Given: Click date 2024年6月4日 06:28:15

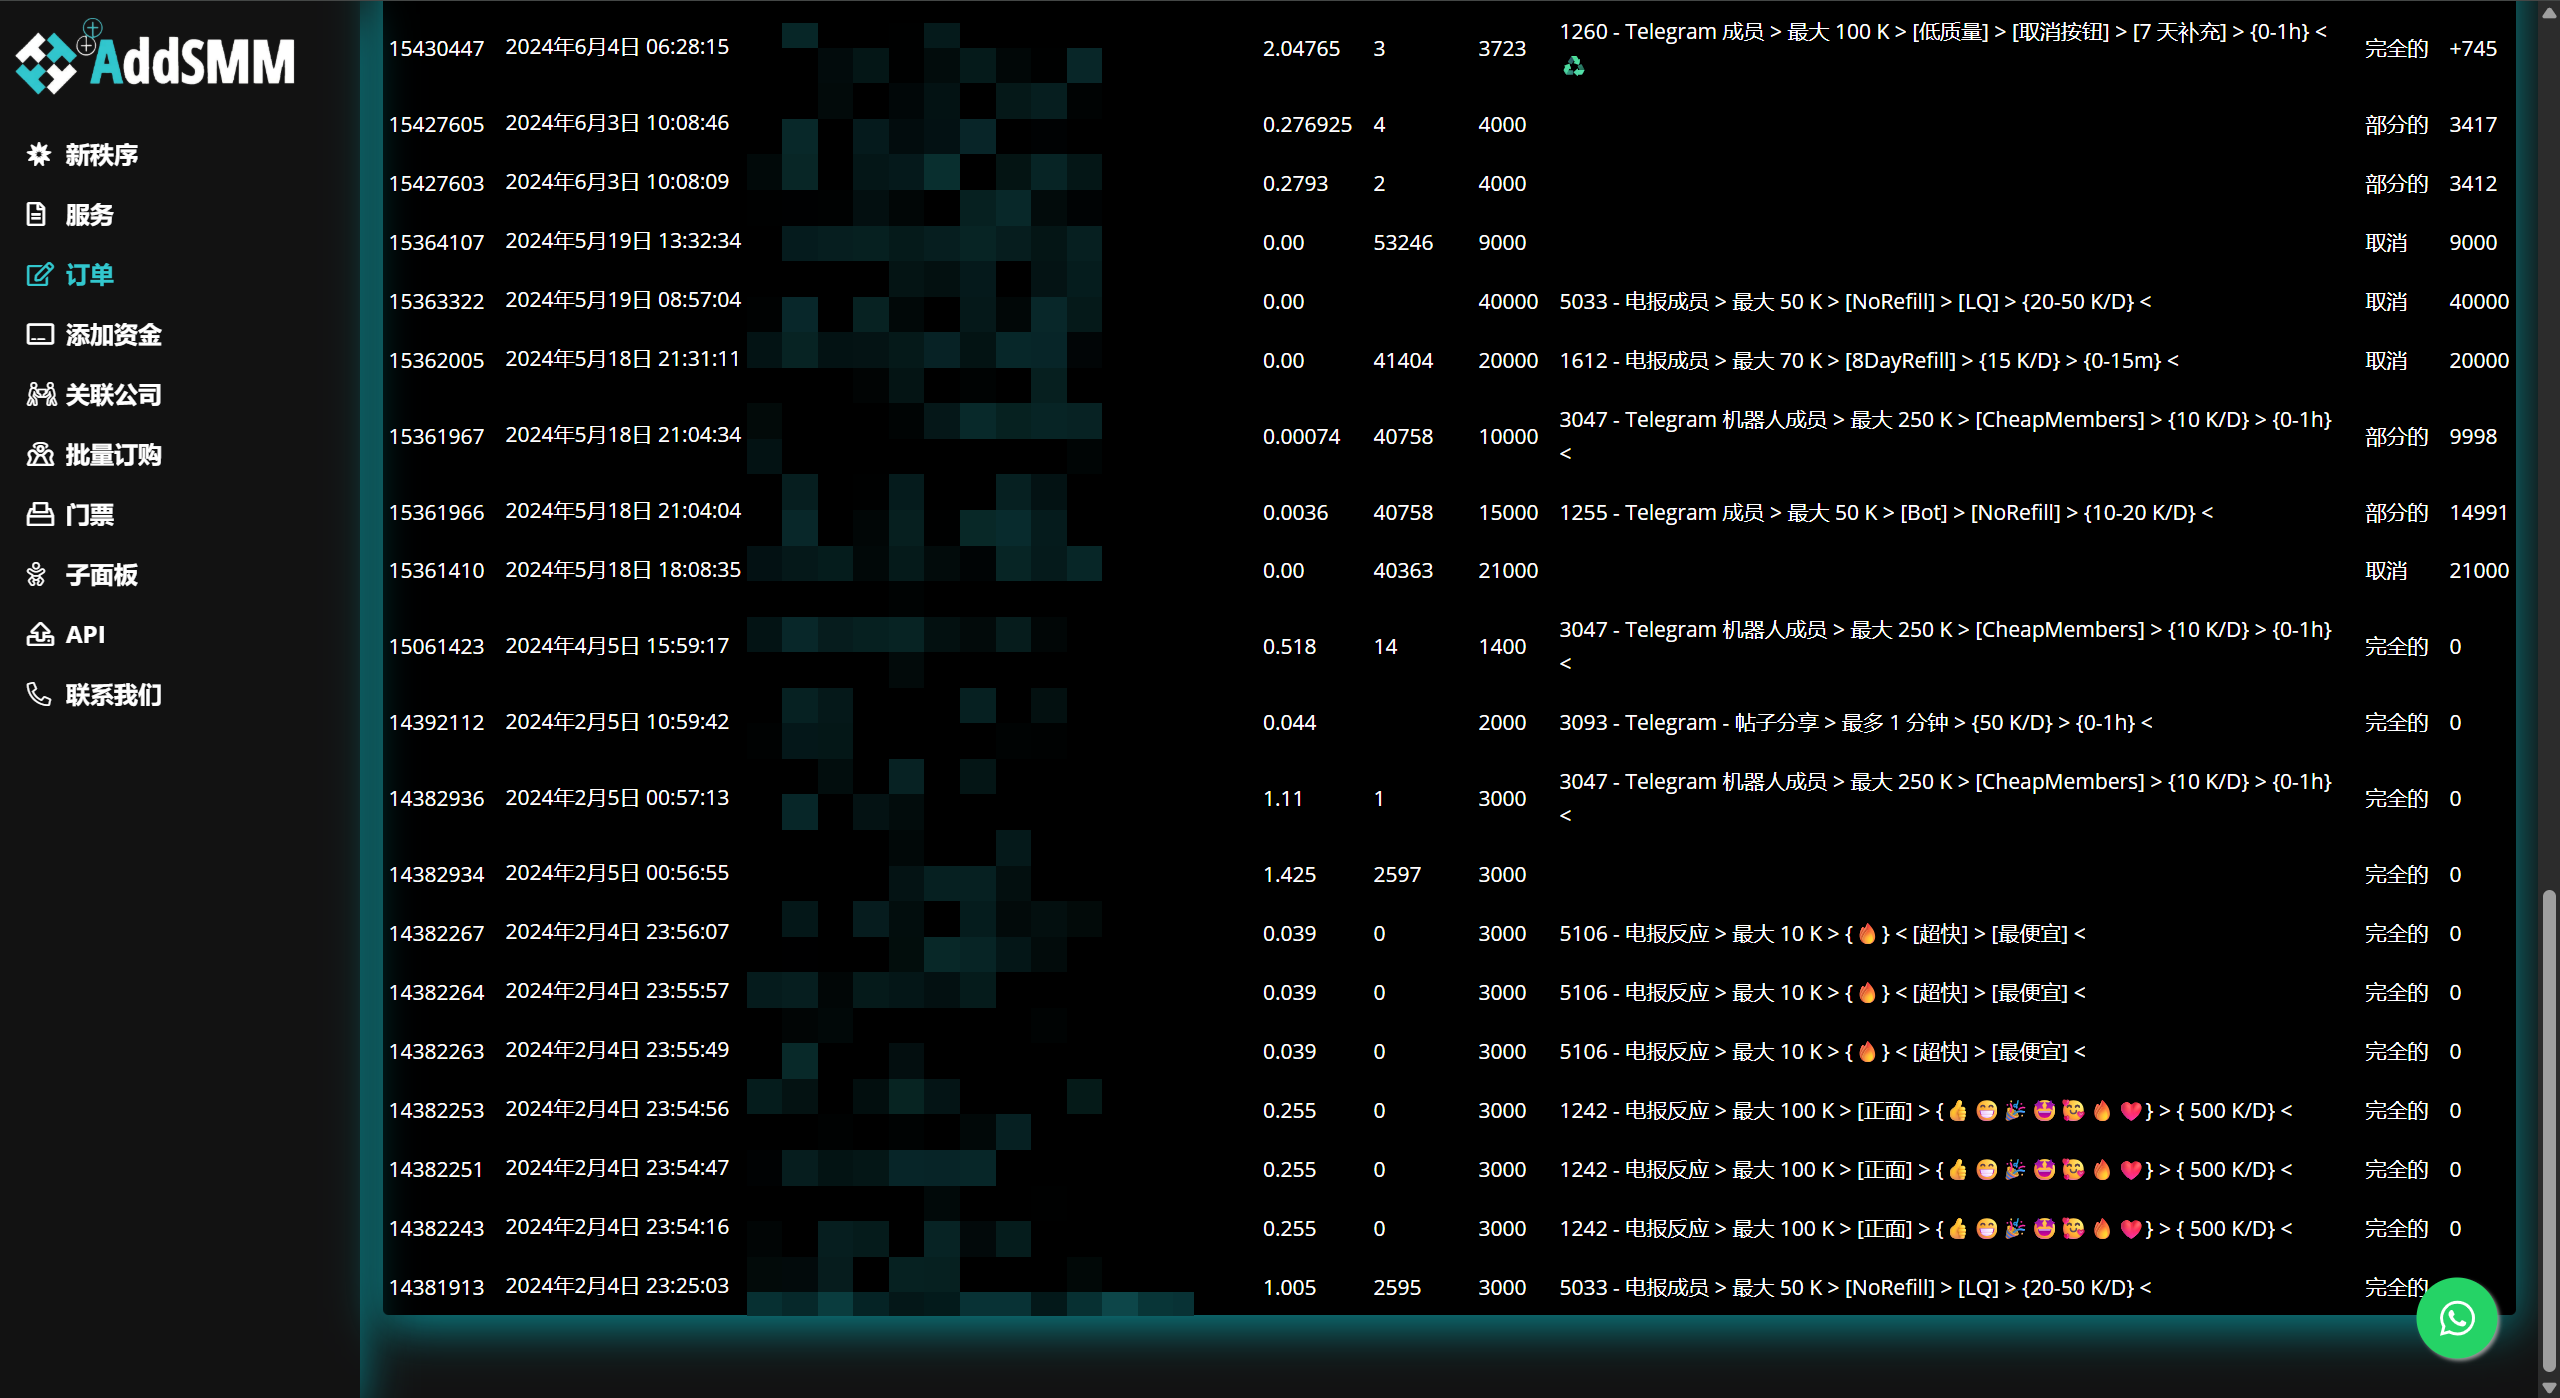Looking at the screenshot, I should point(617,47).
